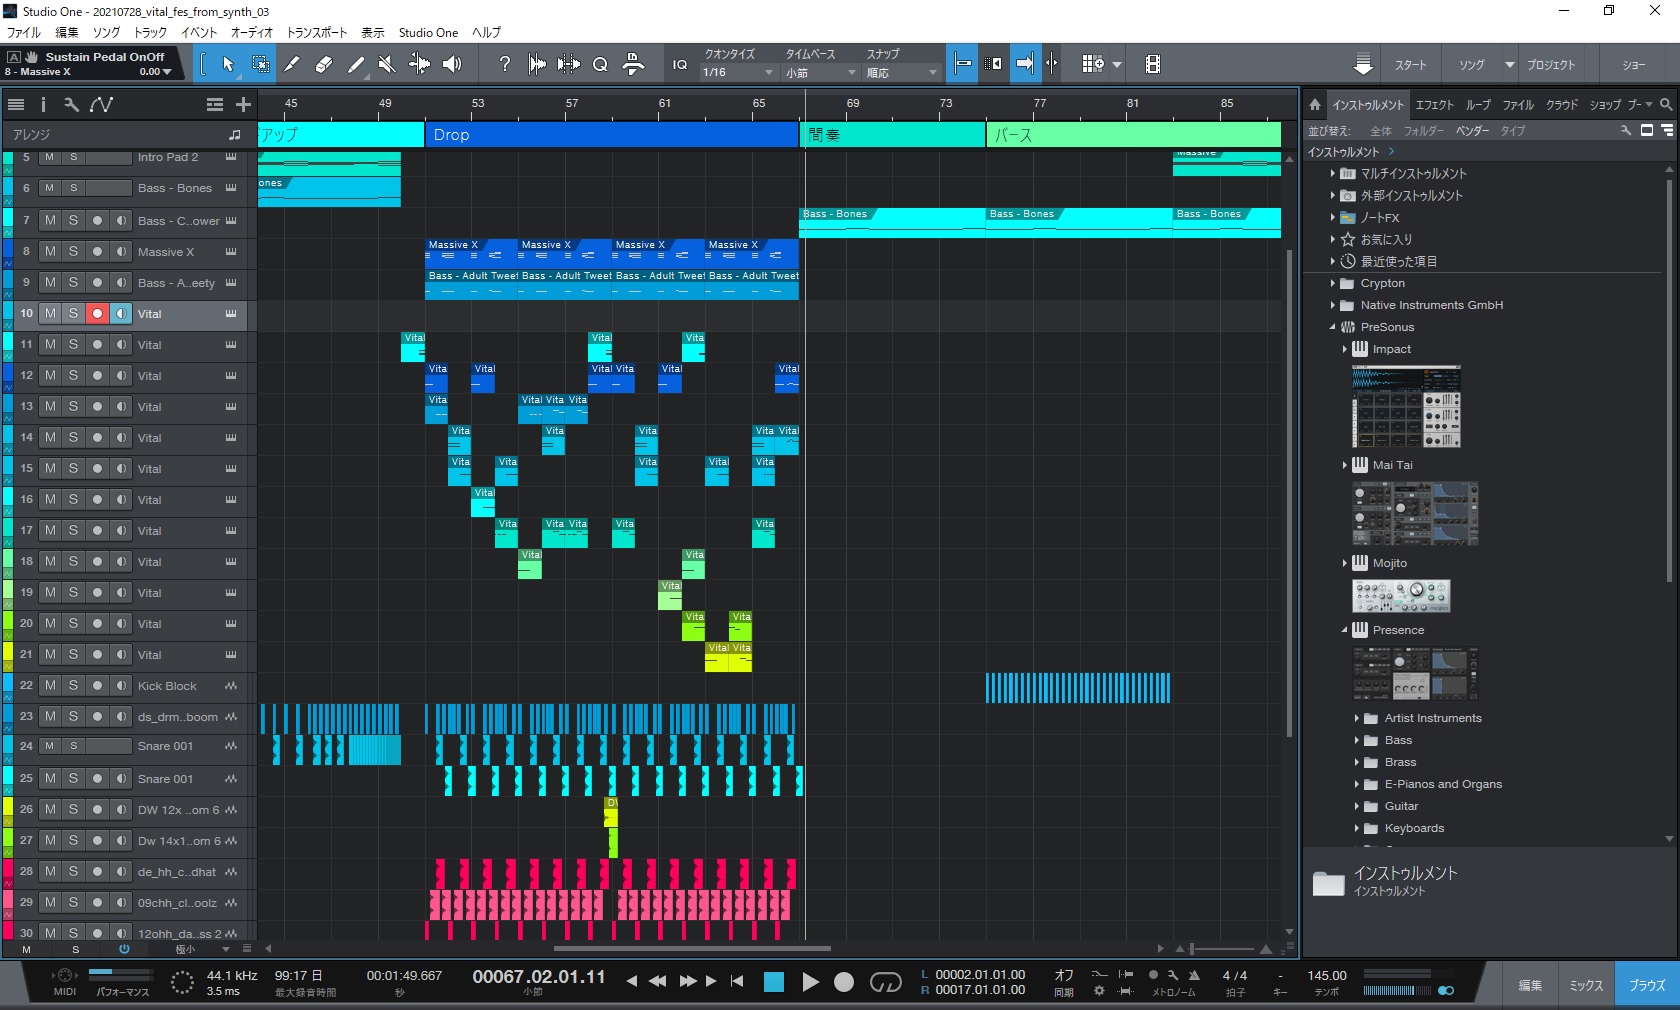1680x1010 pixels.
Task: Toggle autoscroll arrow button in toolbar
Action: 1025,64
